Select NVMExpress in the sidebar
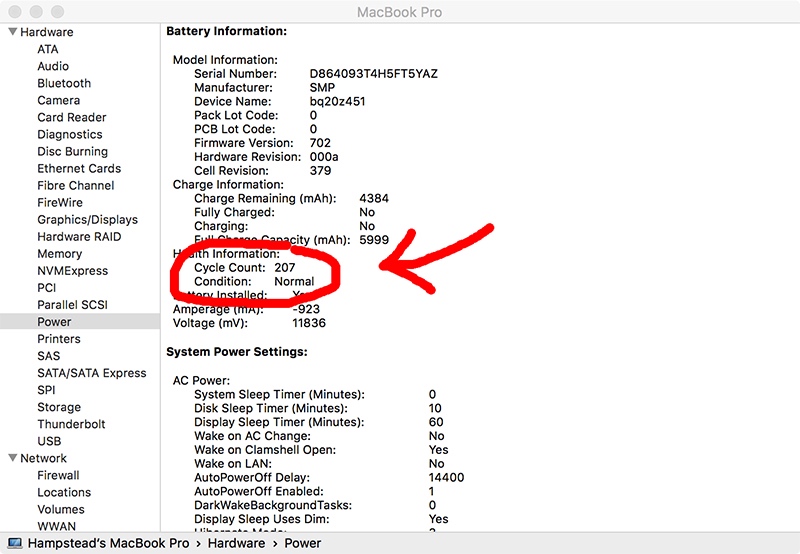 (x=72, y=271)
